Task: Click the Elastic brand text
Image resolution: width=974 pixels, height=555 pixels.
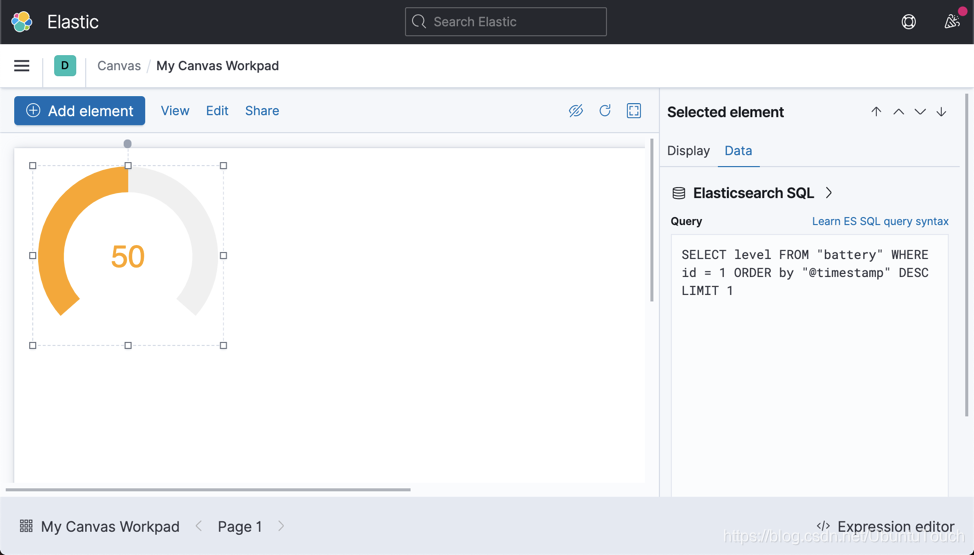Action: (x=73, y=22)
